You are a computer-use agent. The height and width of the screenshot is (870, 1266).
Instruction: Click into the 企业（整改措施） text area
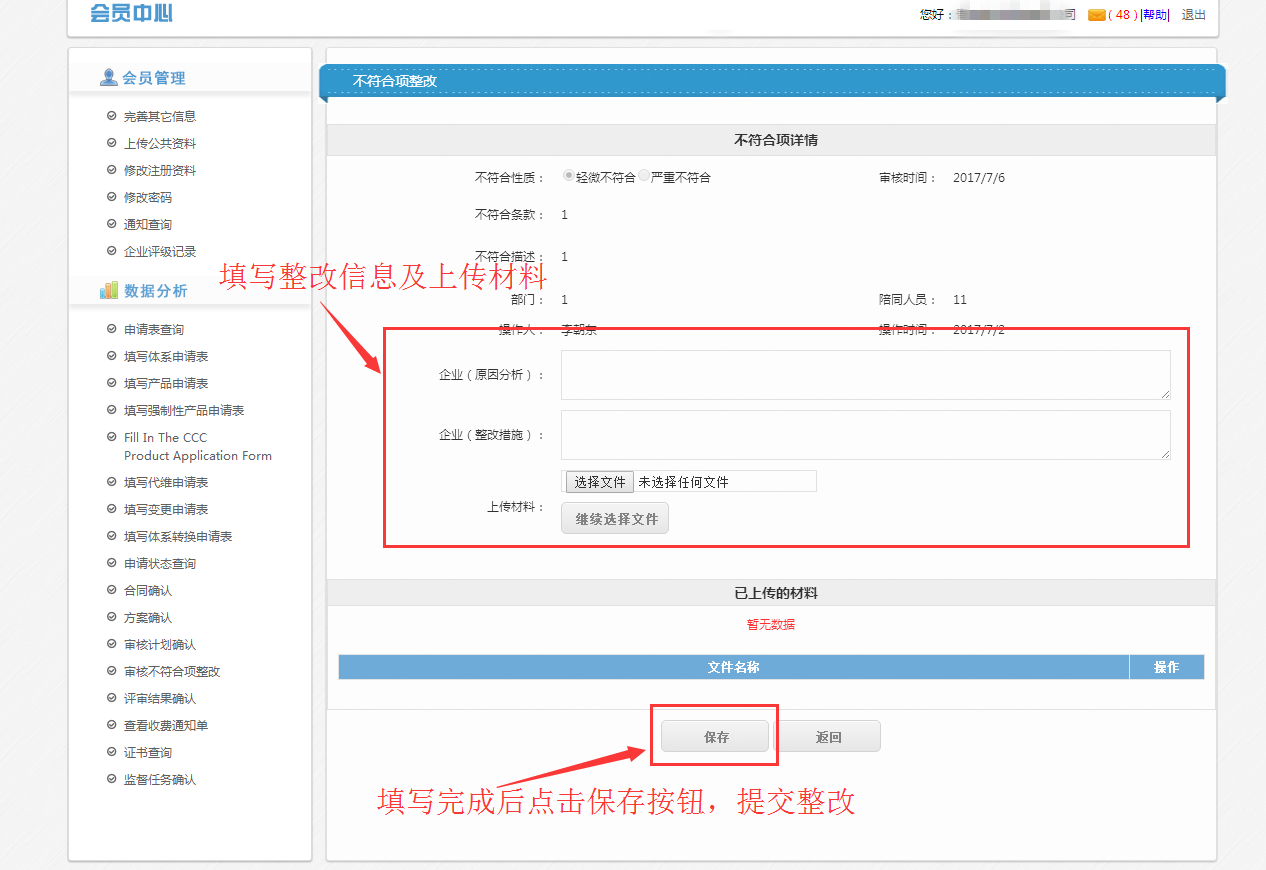(x=865, y=435)
